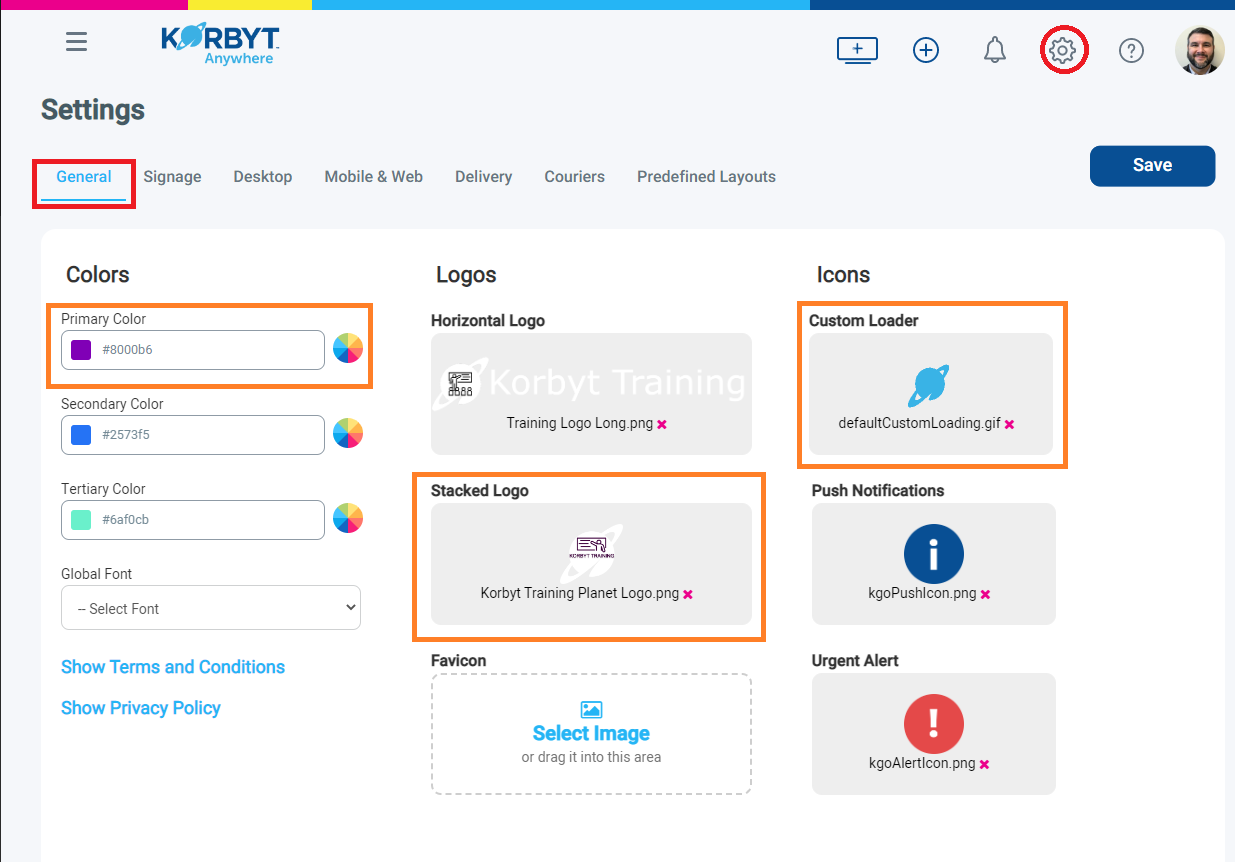Click the screen-plus display icon in header

[857, 50]
